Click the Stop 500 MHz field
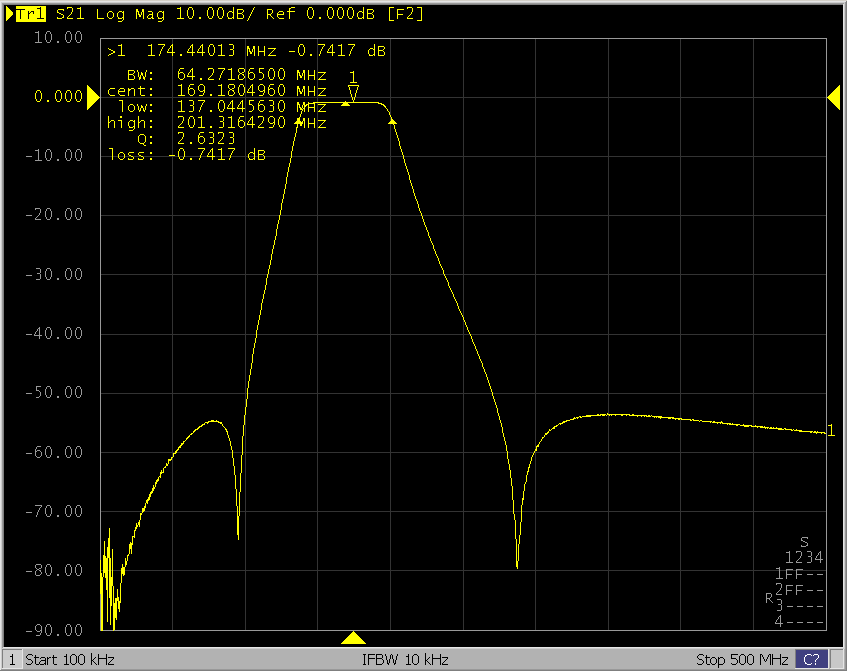The height and width of the screenshot is (671, 847). pos(742,660)
